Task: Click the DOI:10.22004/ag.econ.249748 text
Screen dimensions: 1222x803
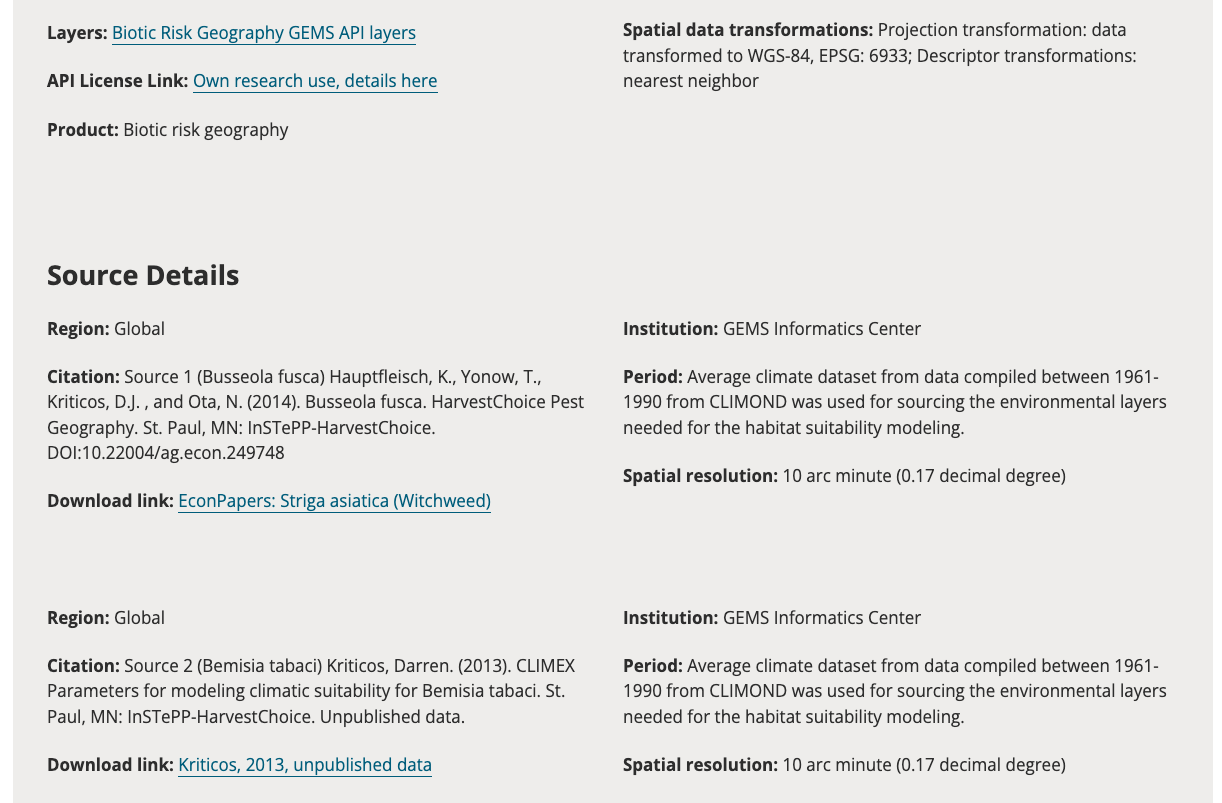Action: (x=166, y=453)
